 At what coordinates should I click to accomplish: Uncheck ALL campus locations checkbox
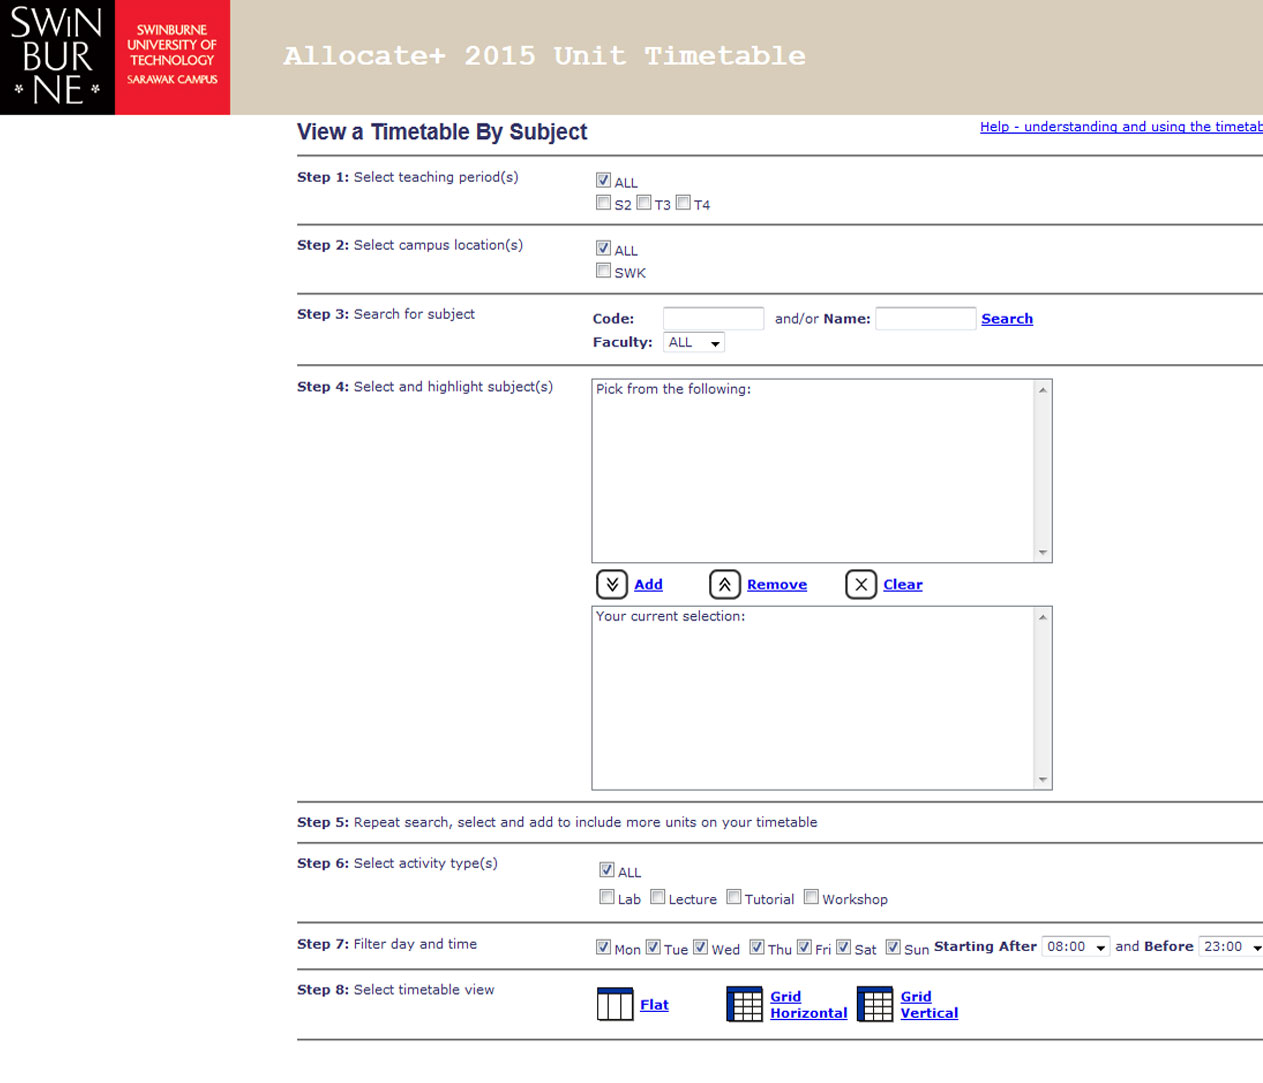point(603,248)
